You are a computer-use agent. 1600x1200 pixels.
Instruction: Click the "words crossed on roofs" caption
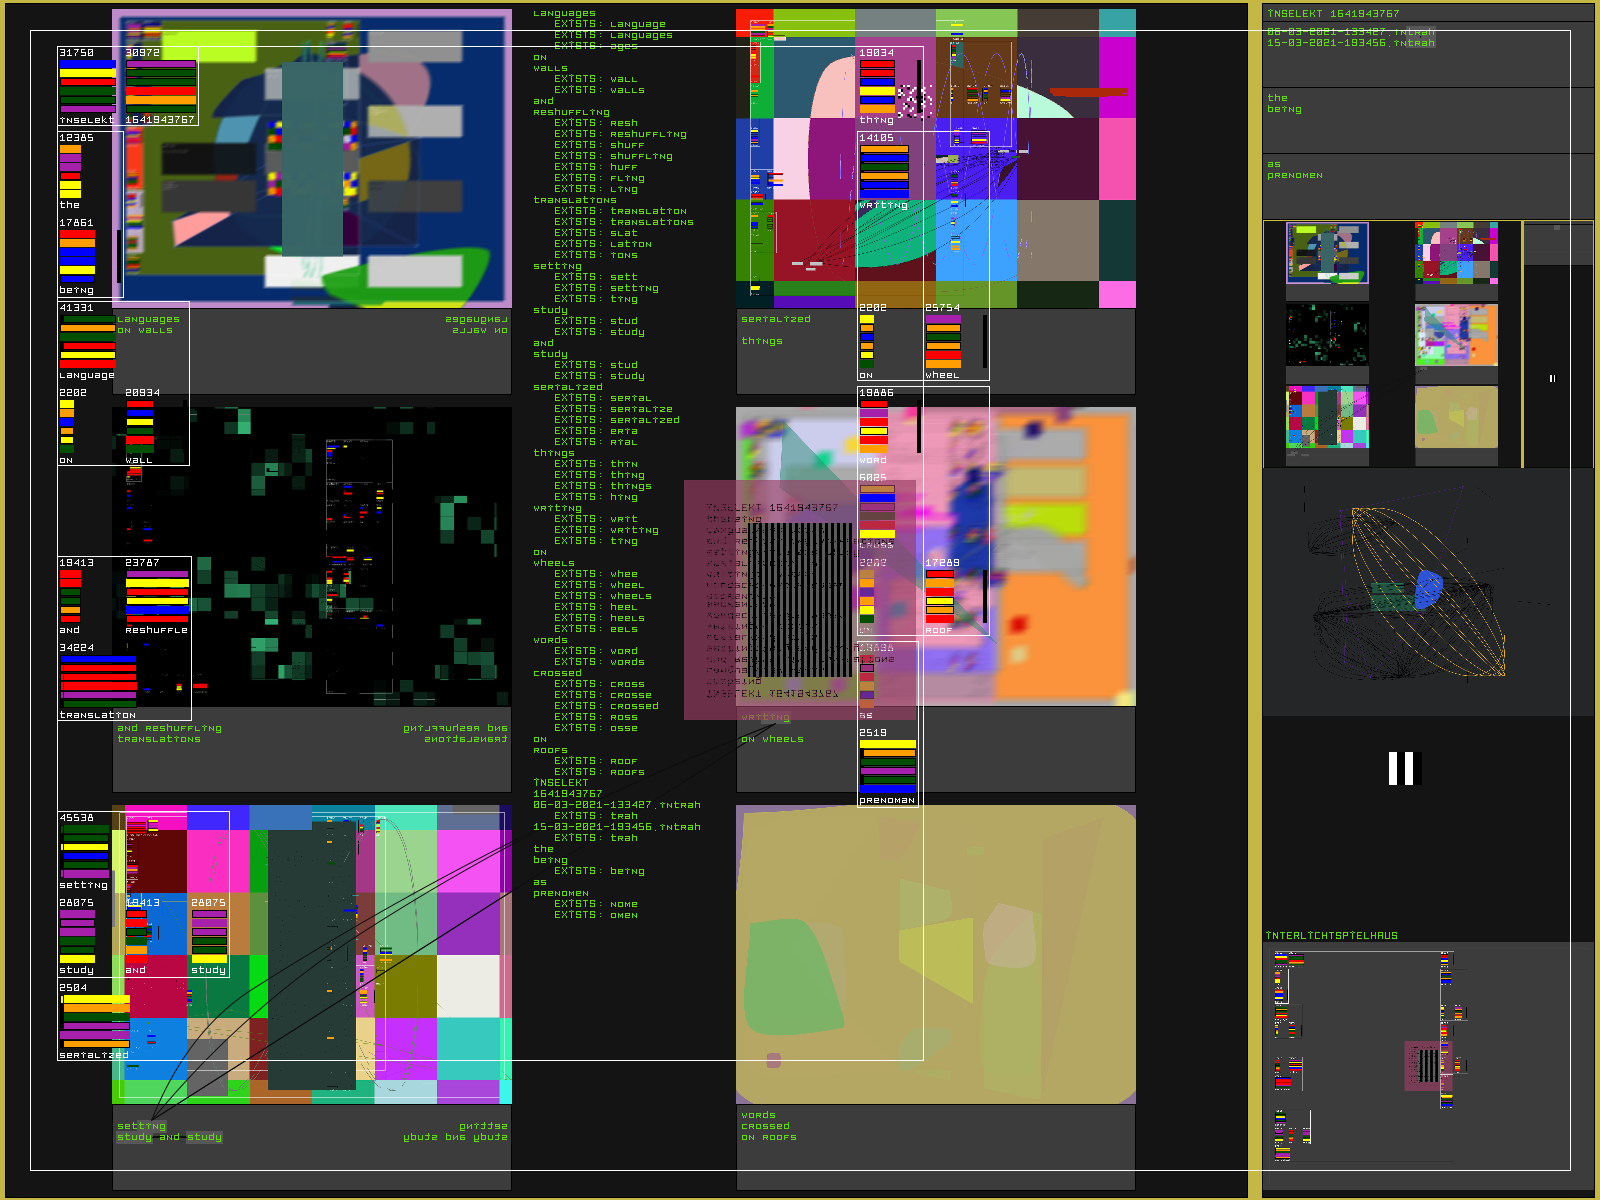pyautogui.click(x=768, y=1126)
